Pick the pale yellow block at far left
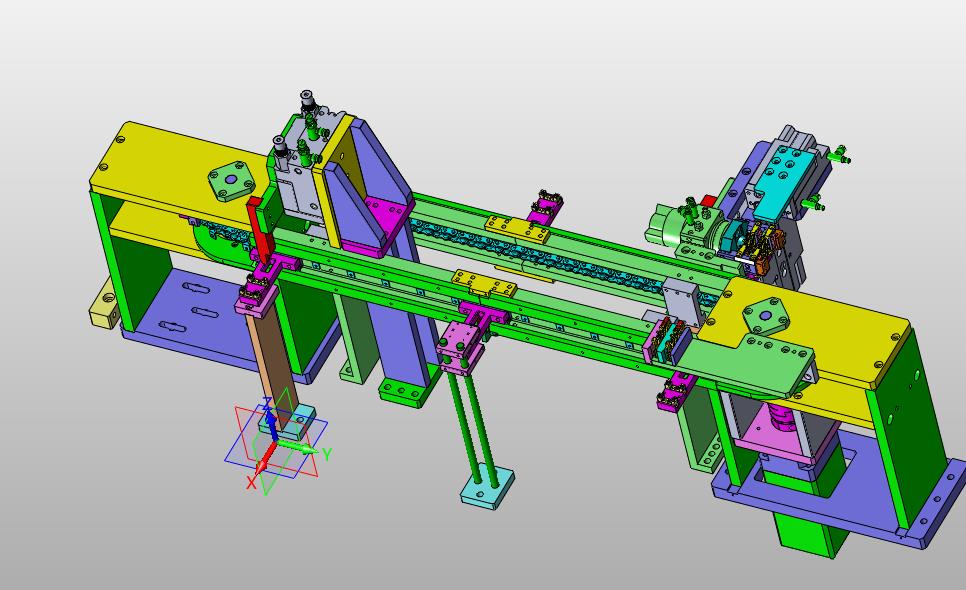 (104, 304)
